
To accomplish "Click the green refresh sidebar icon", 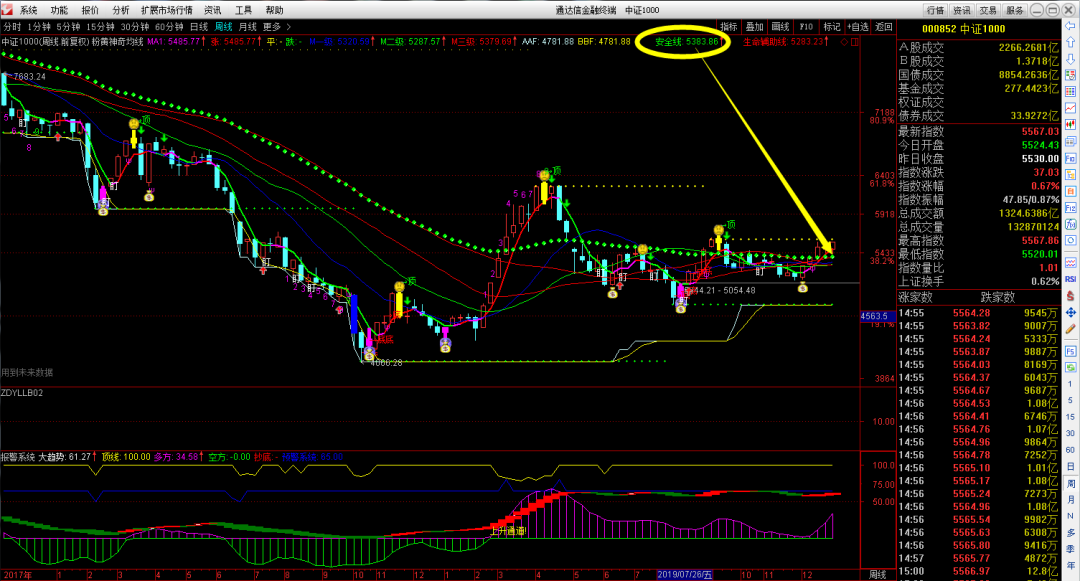I will (x=1070, y=368).
